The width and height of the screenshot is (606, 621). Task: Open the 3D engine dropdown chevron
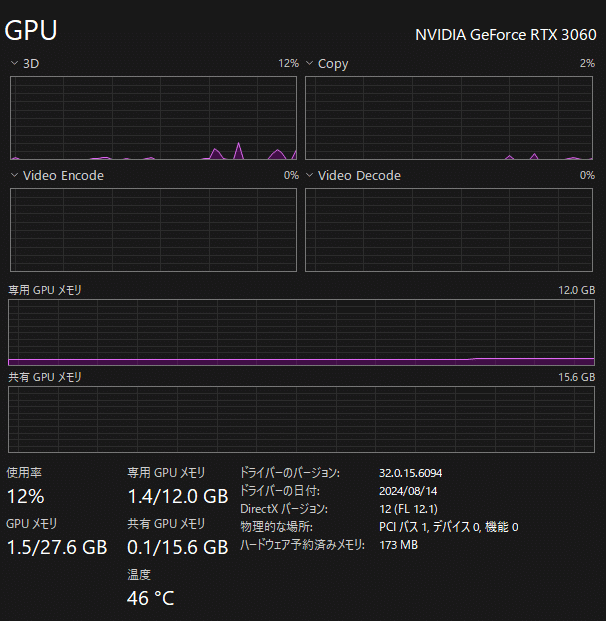[14, 64]
